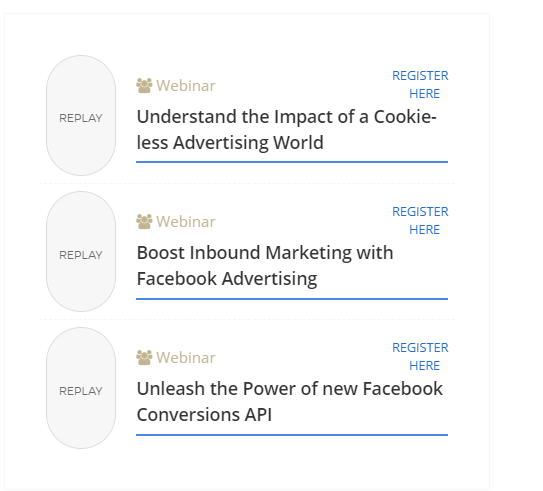The height and width of the screenshot is (491, 543).
Task: Click the group icon for the Conversions API webinar
Action: [x=144, y=358]
